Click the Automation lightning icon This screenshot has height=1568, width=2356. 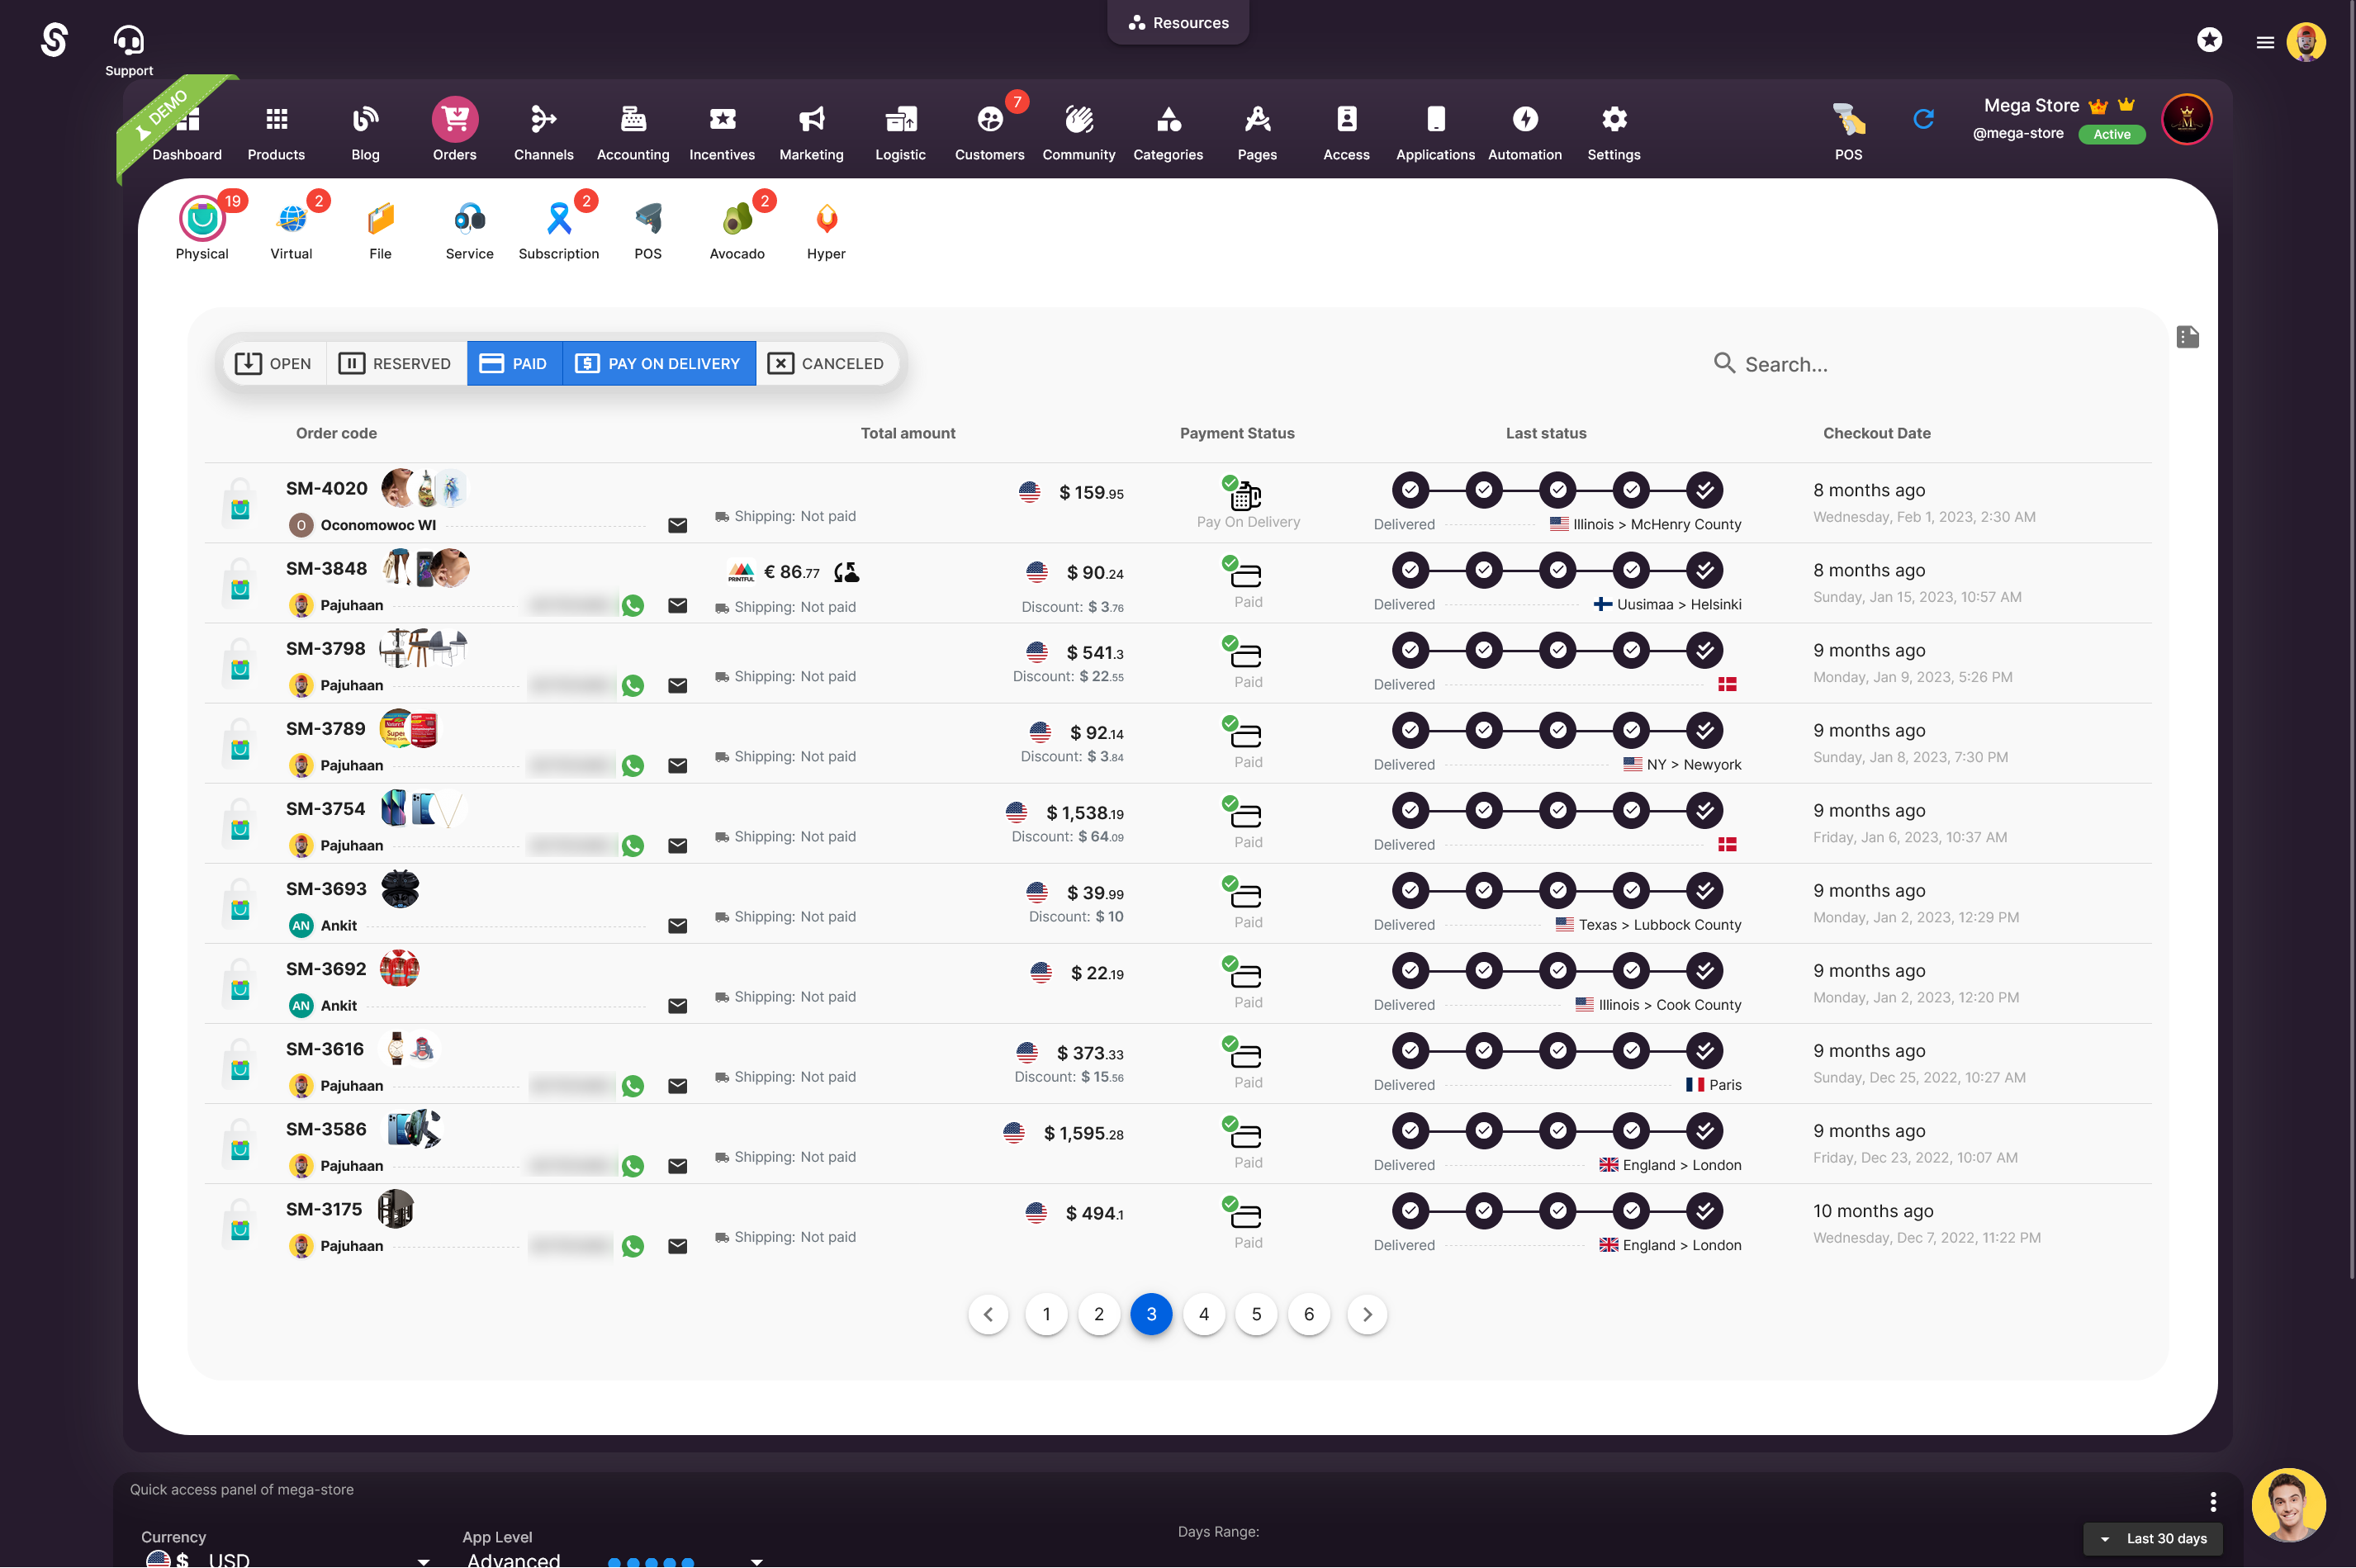(1524, 120)
